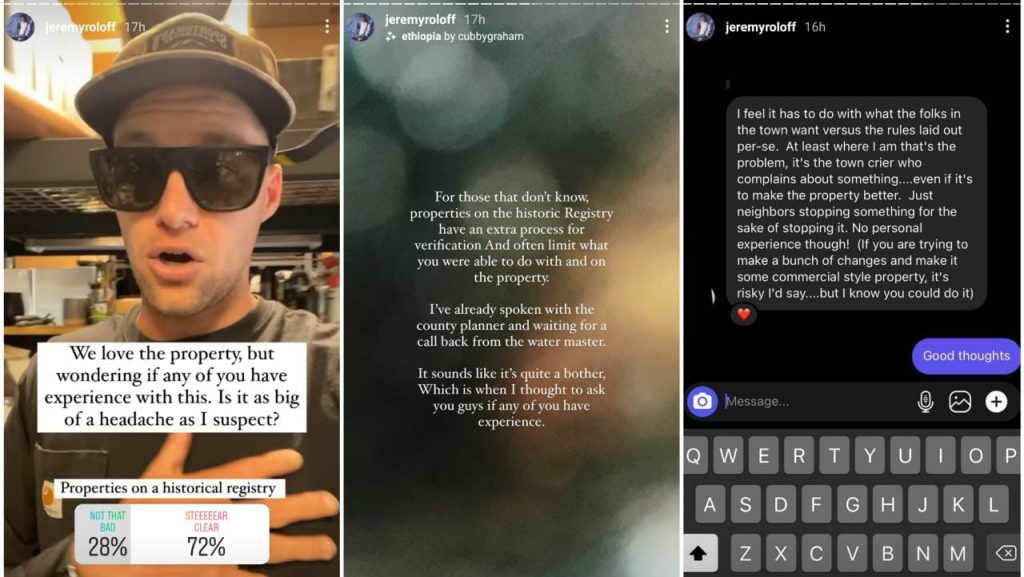Open jeremyroloff avatar in second story

pos(360,27)
